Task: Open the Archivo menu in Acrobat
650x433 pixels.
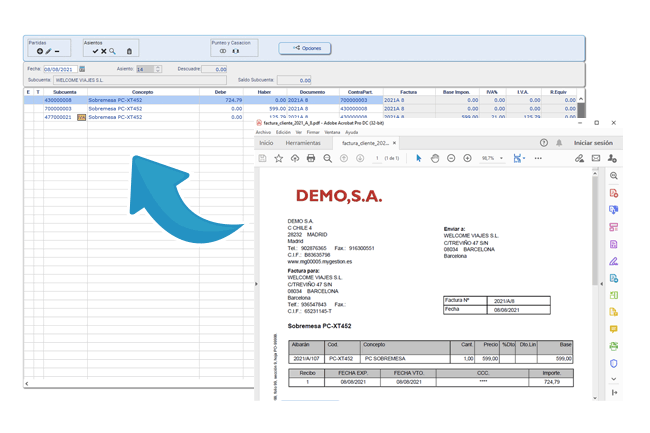Action: (263, 132)
